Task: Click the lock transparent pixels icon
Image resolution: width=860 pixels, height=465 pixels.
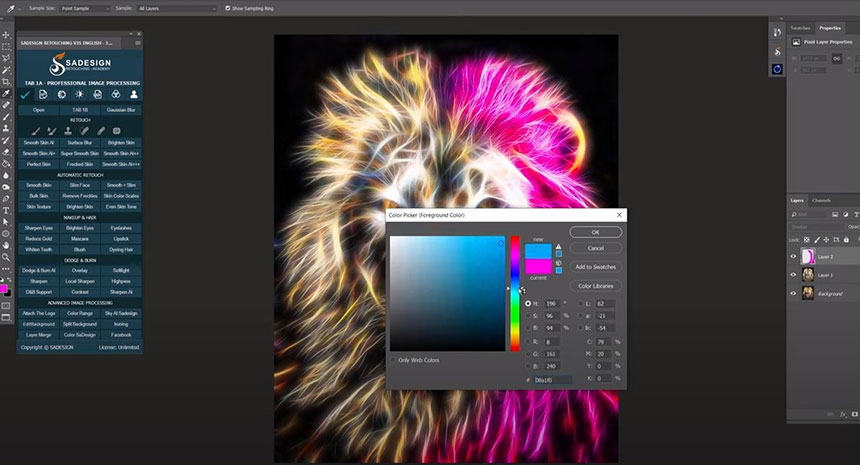Action: pyautogui.click(x=807, y=240)
